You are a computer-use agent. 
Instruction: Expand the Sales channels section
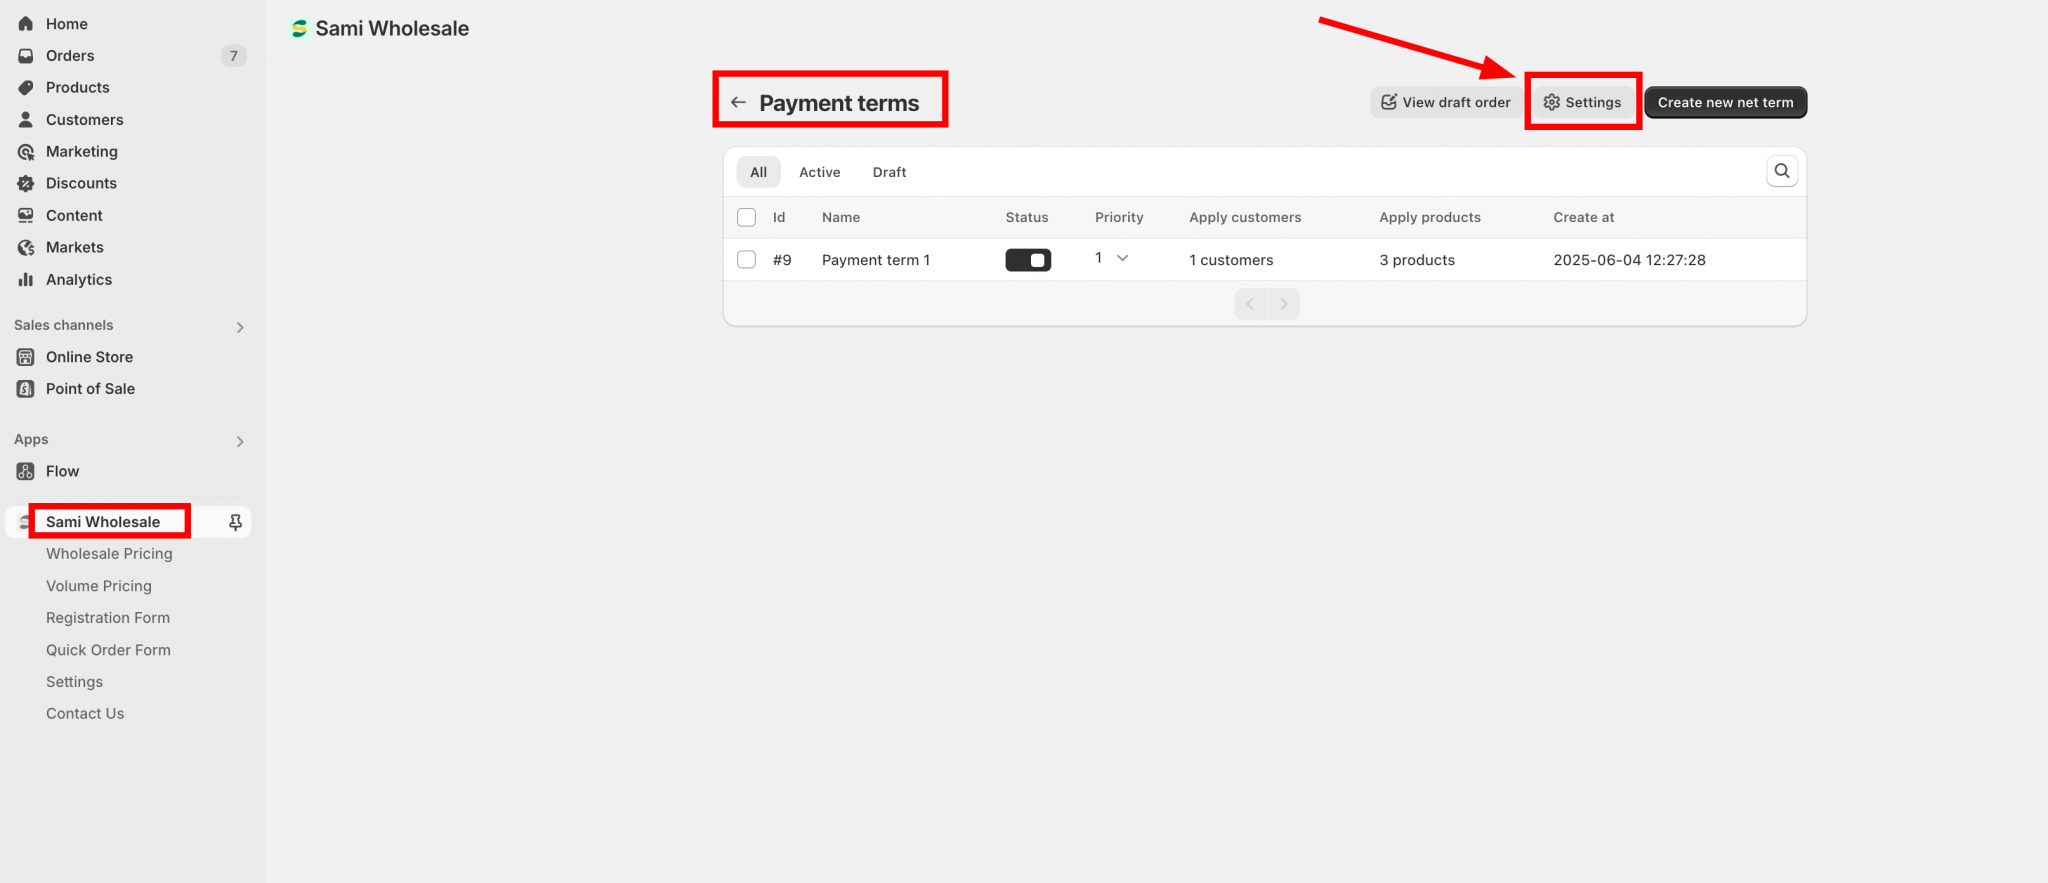240,327
